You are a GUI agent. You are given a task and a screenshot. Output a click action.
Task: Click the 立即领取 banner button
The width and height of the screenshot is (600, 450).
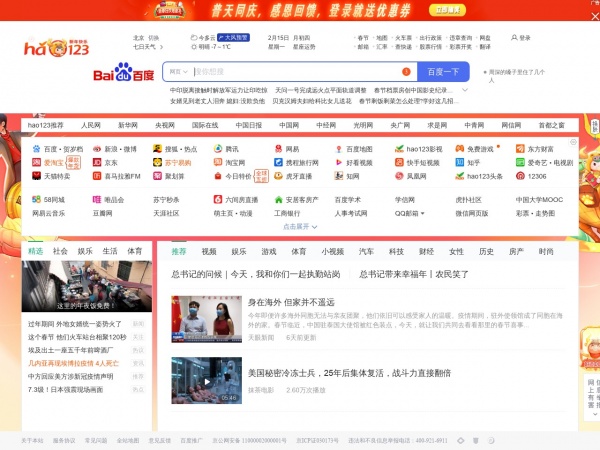point(447,10)
